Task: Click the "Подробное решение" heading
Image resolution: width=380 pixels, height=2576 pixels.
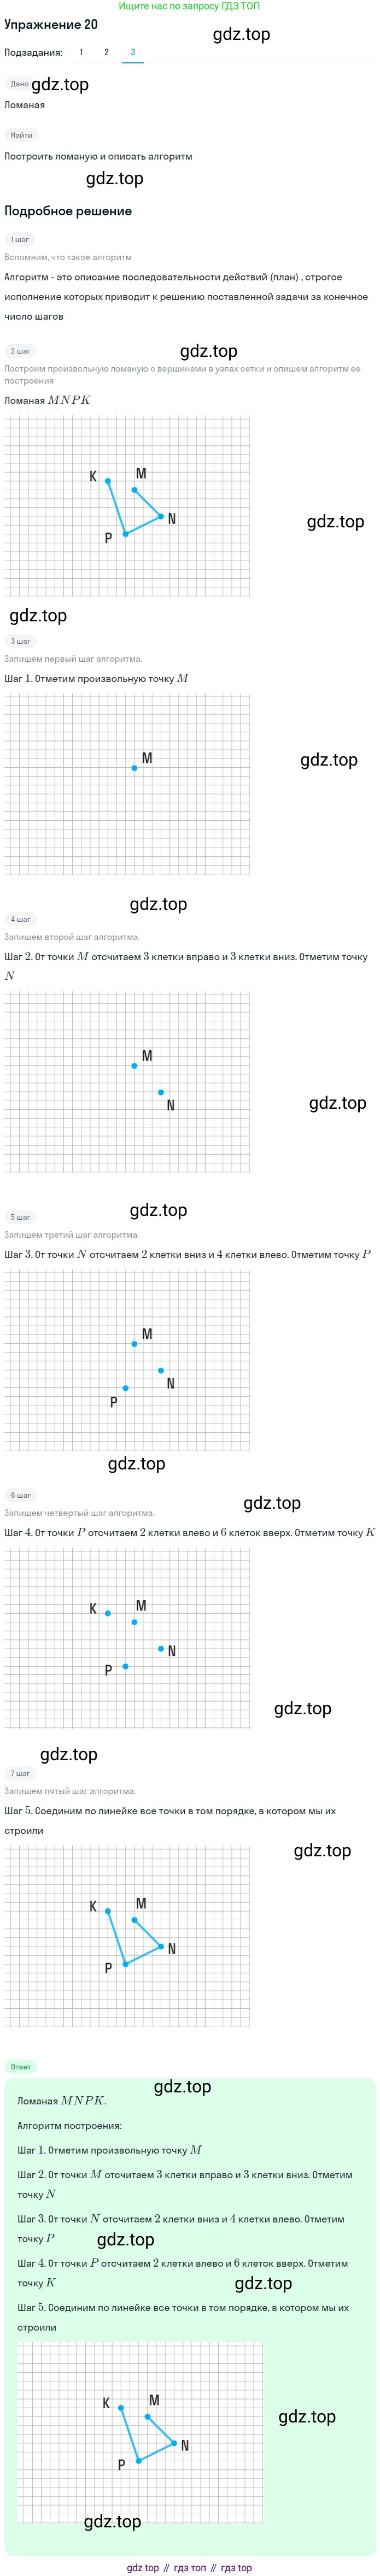Action: tap(68, 211)
